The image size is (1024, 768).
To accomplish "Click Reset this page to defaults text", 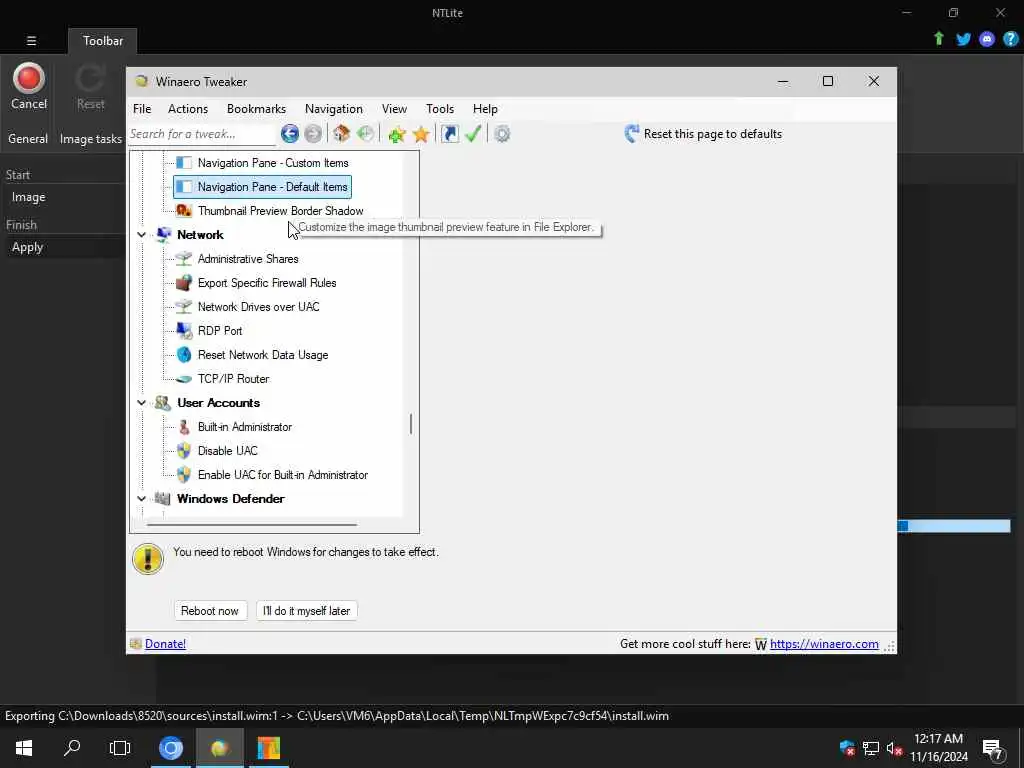I will point(712,134).
